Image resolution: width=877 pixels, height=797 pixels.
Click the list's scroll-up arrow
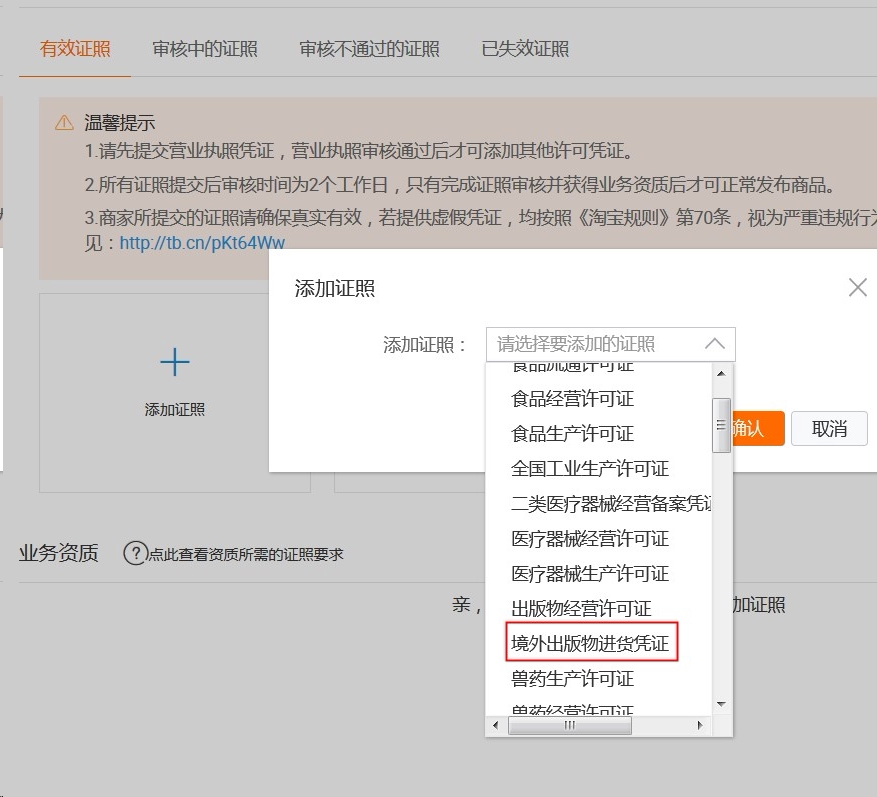click(x=721, y=374)
